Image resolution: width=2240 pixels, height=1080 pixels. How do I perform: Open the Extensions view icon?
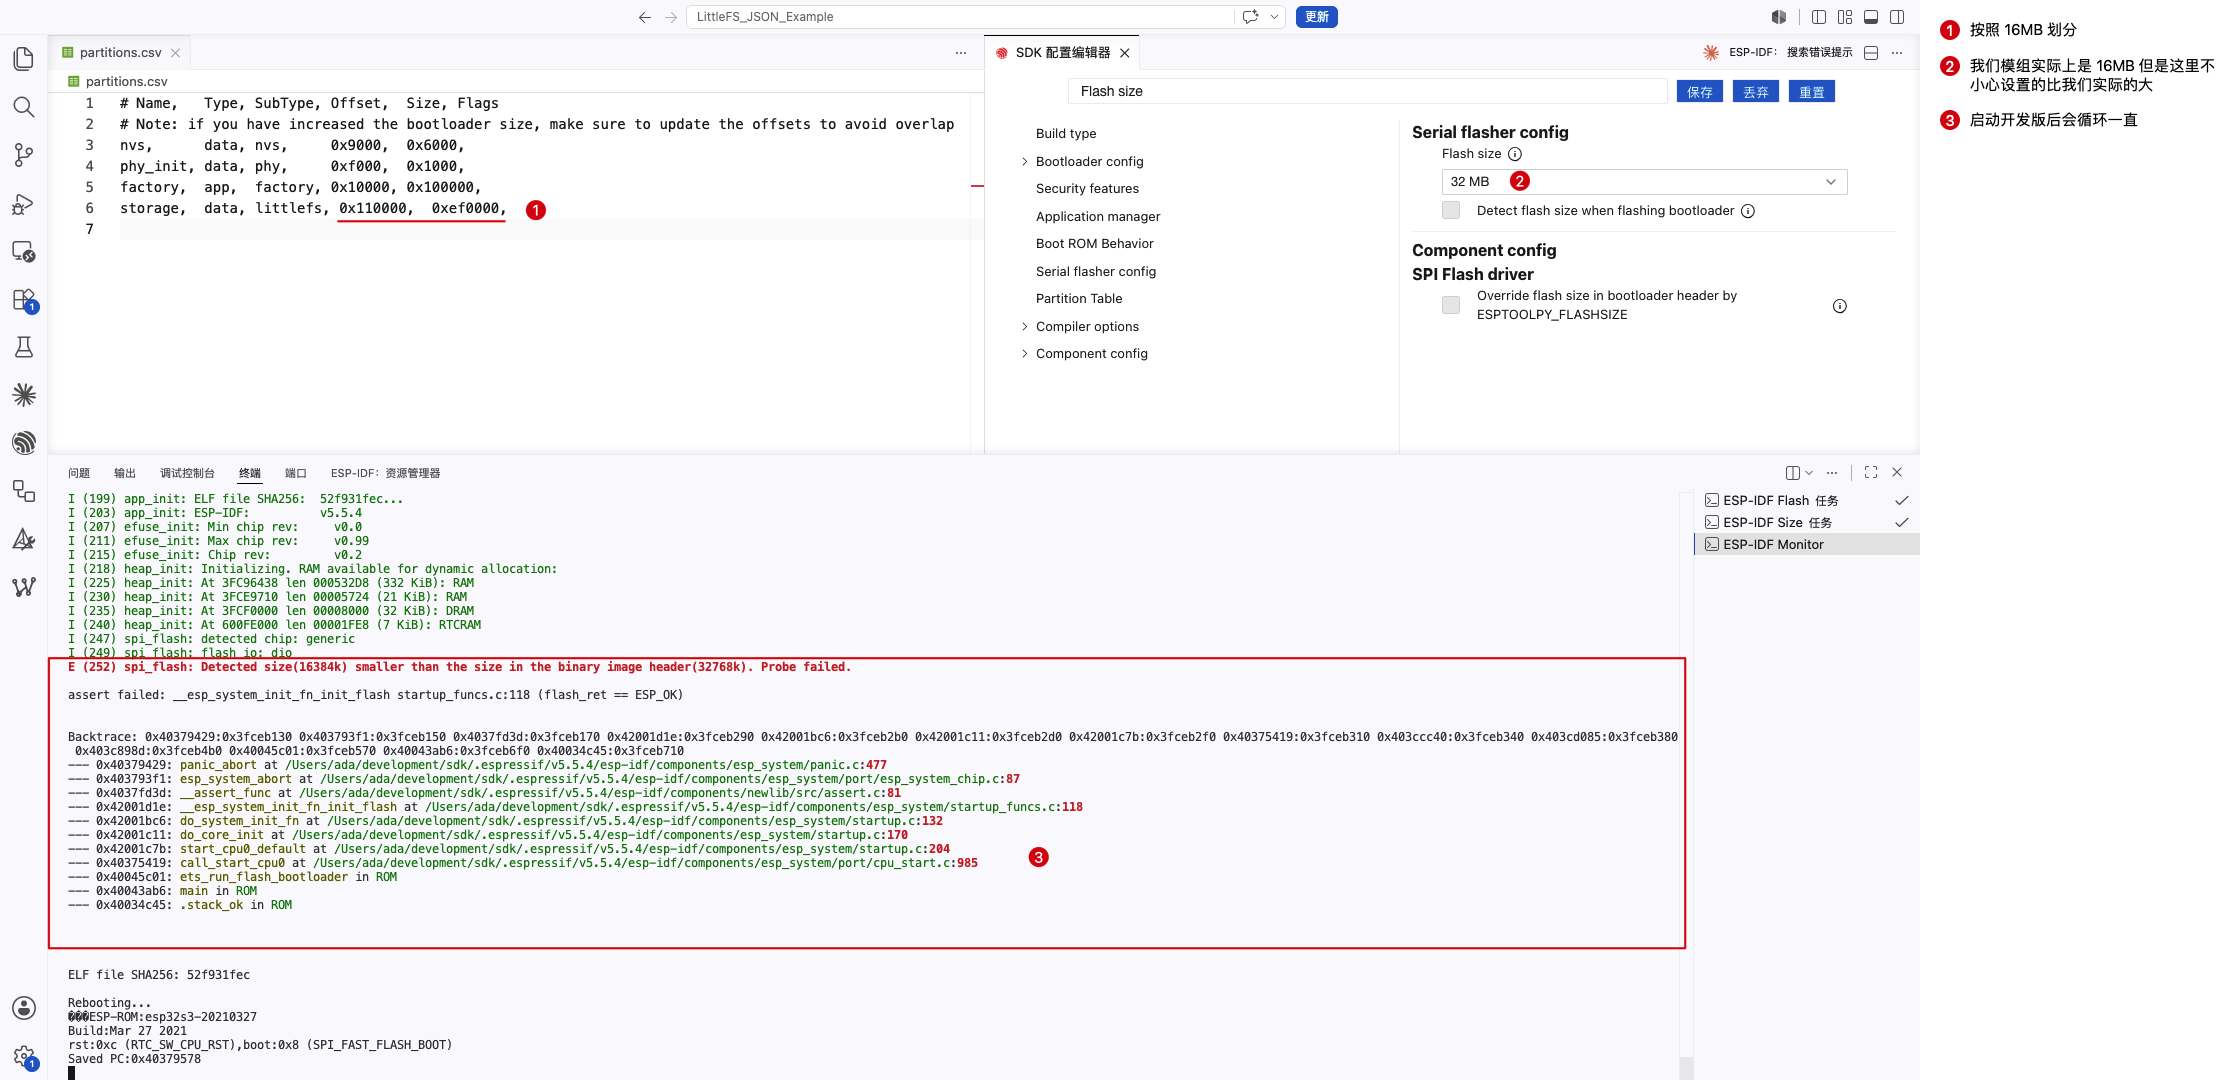(24, 300)
